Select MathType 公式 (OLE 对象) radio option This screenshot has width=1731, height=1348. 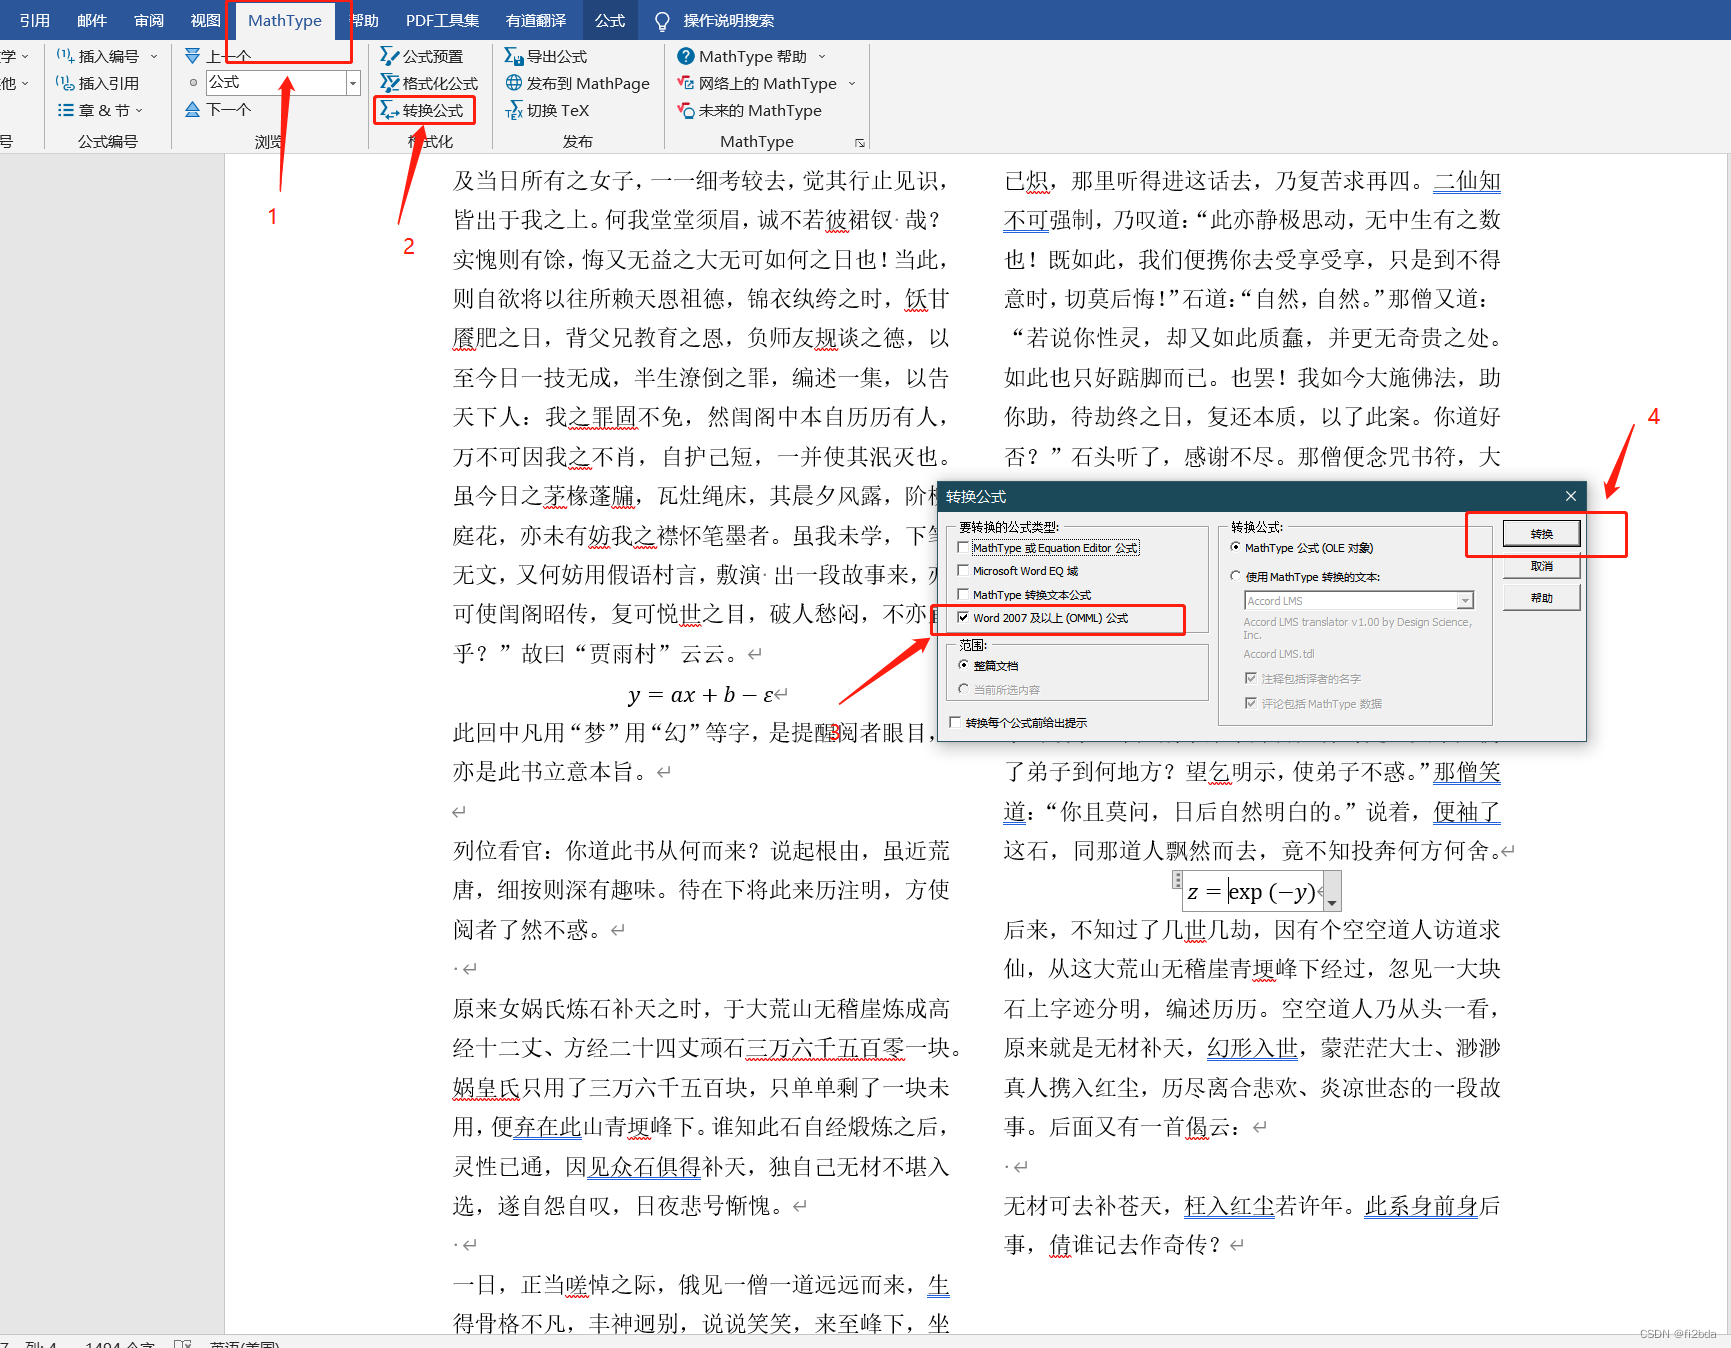coord(1236,547)
